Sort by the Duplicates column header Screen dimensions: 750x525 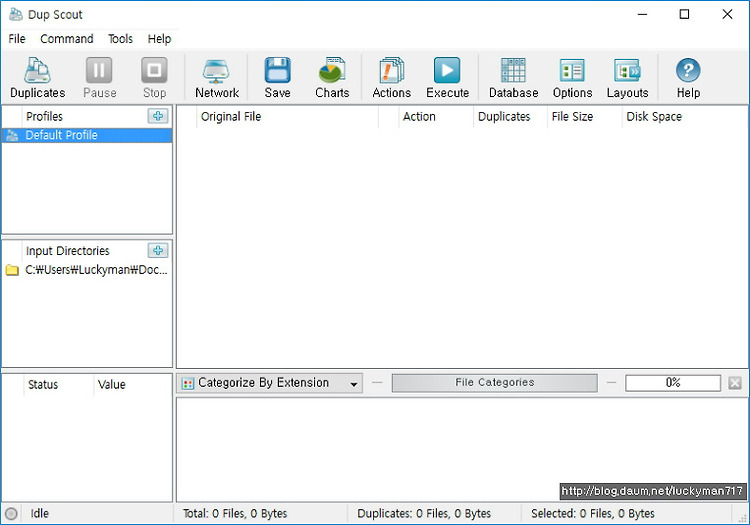[x=510, y=117]
